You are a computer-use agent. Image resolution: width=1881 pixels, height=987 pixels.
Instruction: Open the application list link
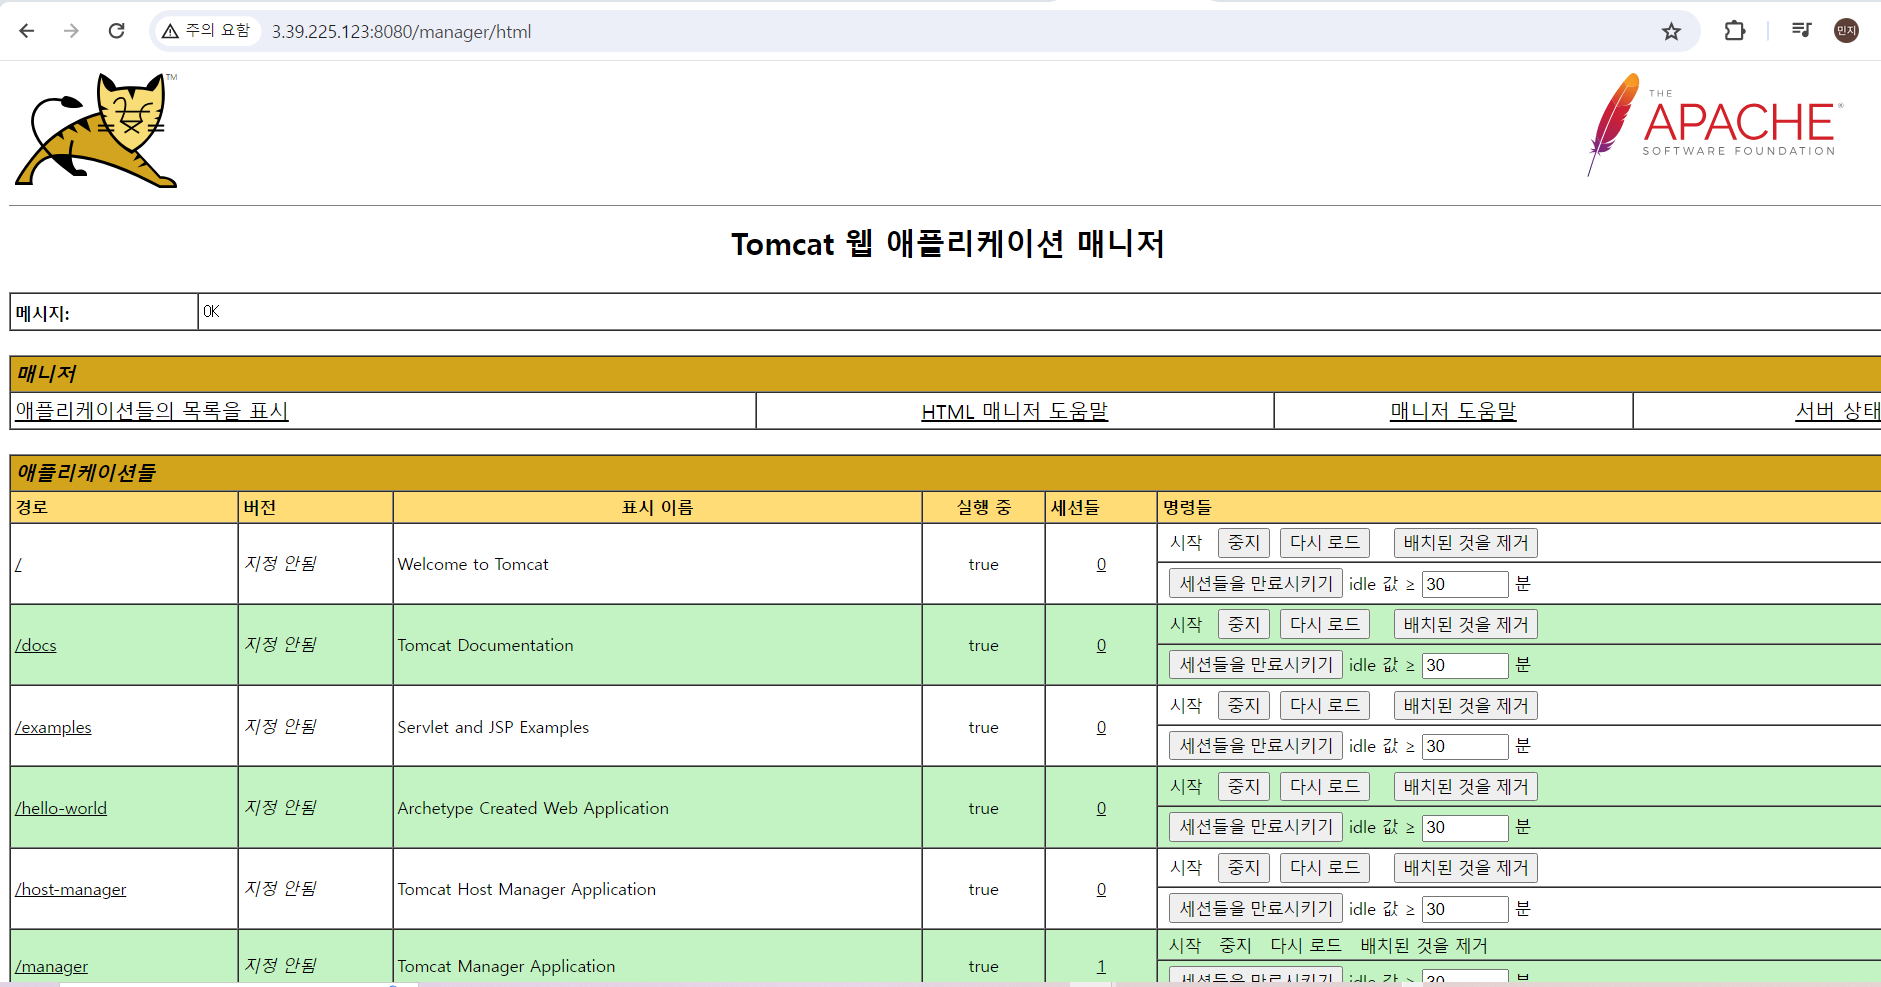tap(152, 411)
